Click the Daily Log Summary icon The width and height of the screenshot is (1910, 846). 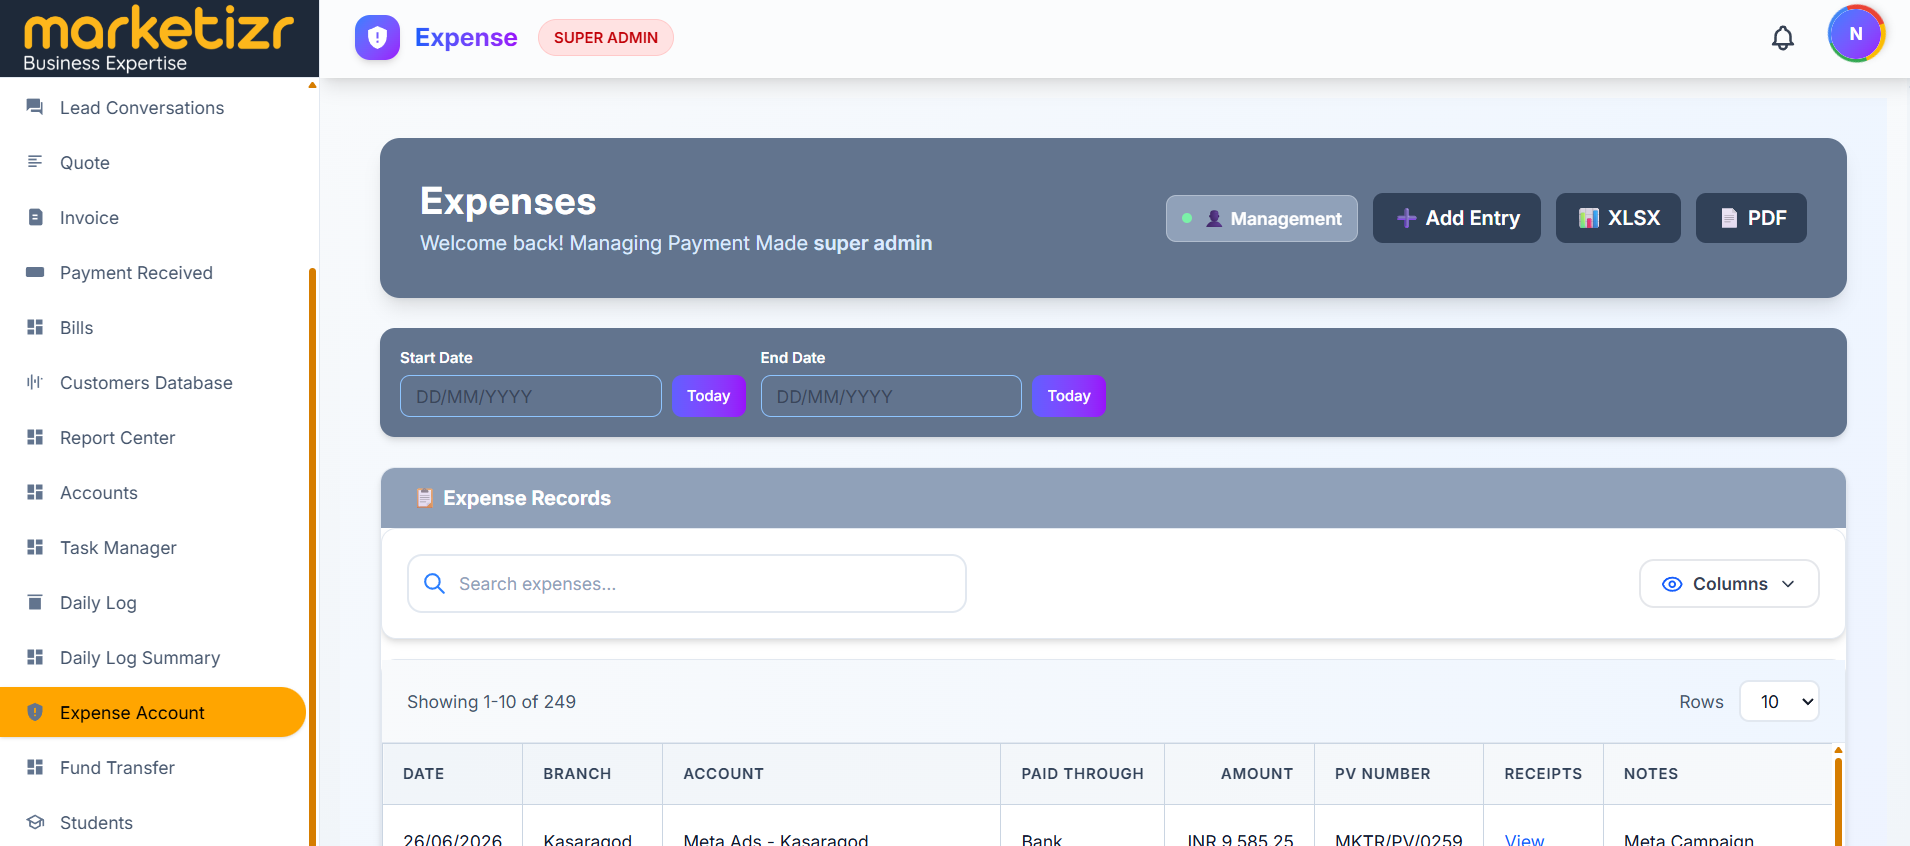[x=35, y=657]
